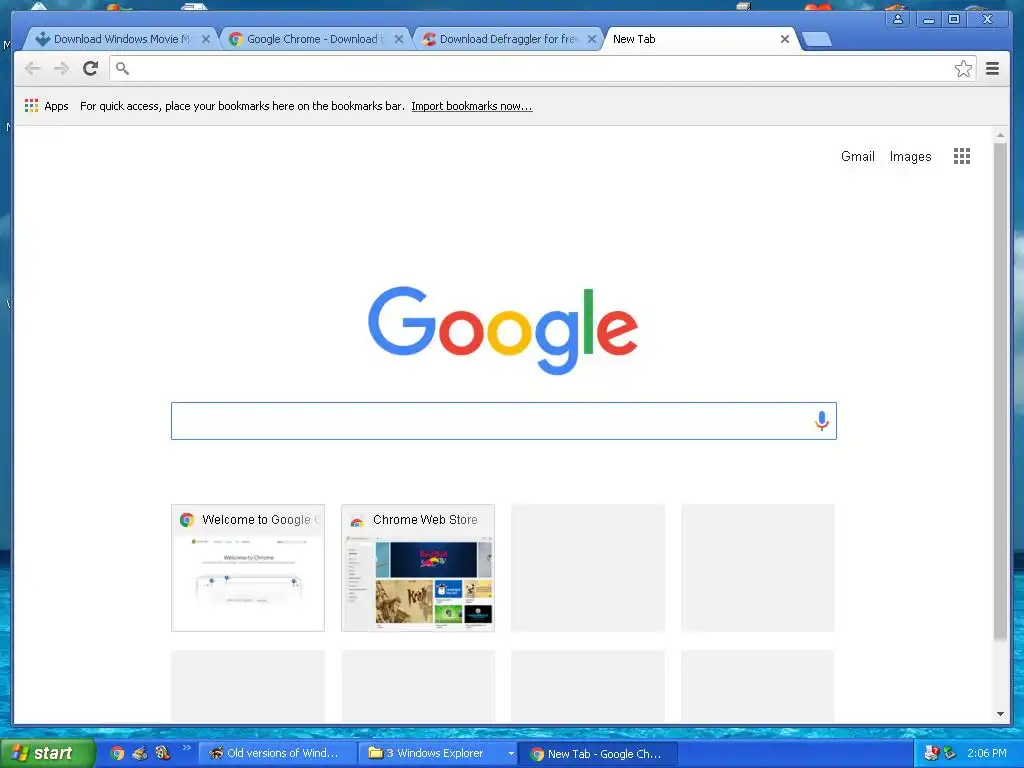Image resolution: width=1024 pixels, height=768 pixels.
Task: Open the Chrome Web Store thumbnail
Action: tap(418, 568)
